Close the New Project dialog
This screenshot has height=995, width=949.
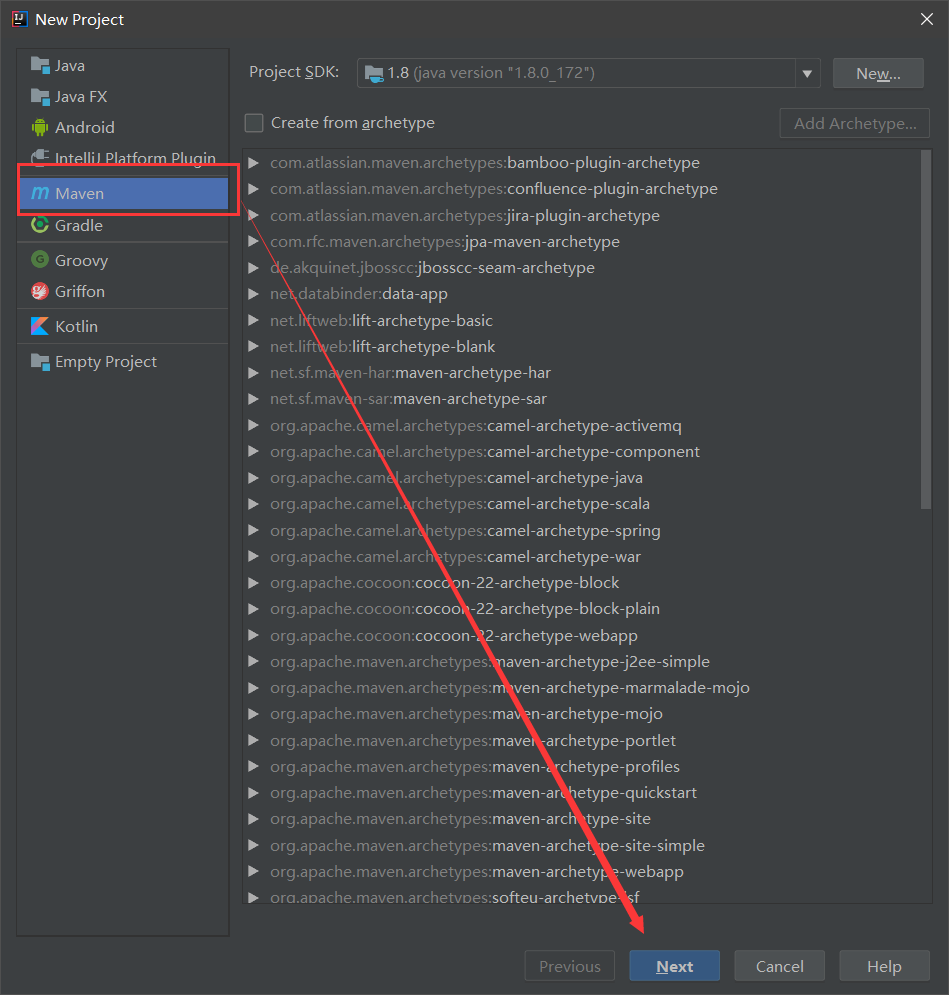coord(927,19)
